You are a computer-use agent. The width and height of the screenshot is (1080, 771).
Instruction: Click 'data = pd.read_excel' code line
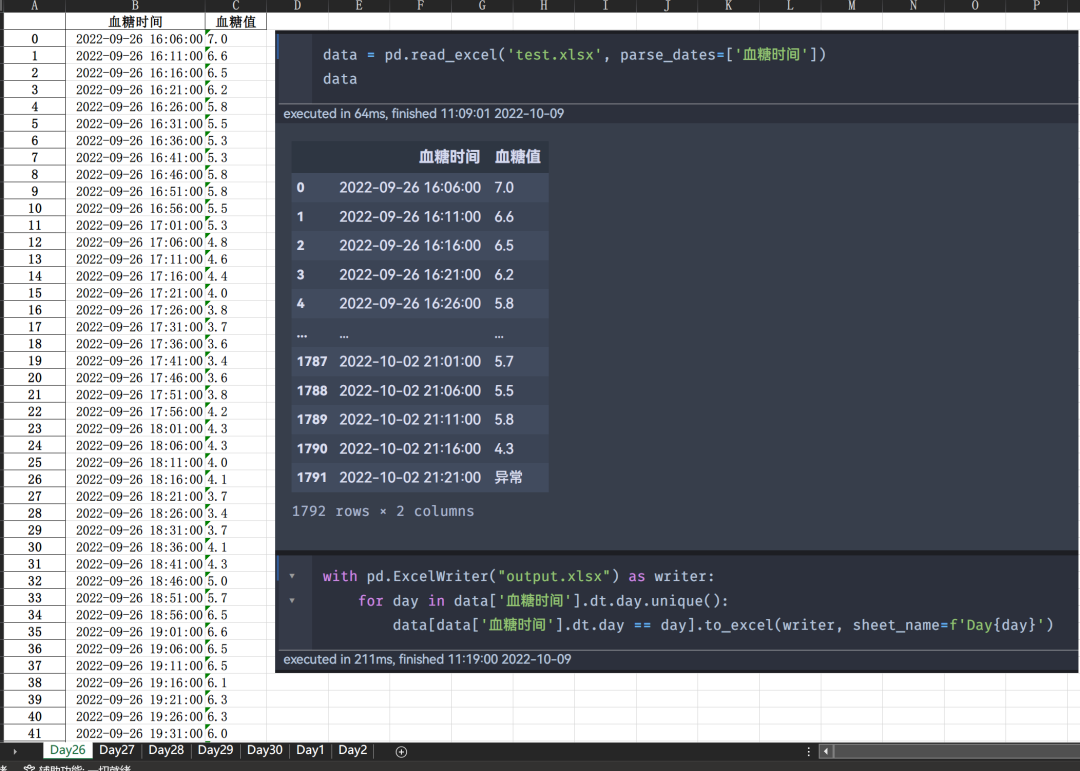coord(574,54)
